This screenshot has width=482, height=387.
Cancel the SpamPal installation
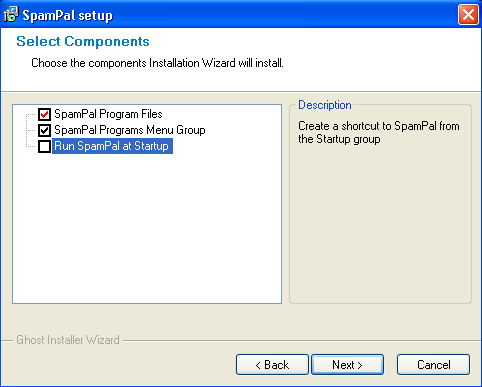[433, 365]
